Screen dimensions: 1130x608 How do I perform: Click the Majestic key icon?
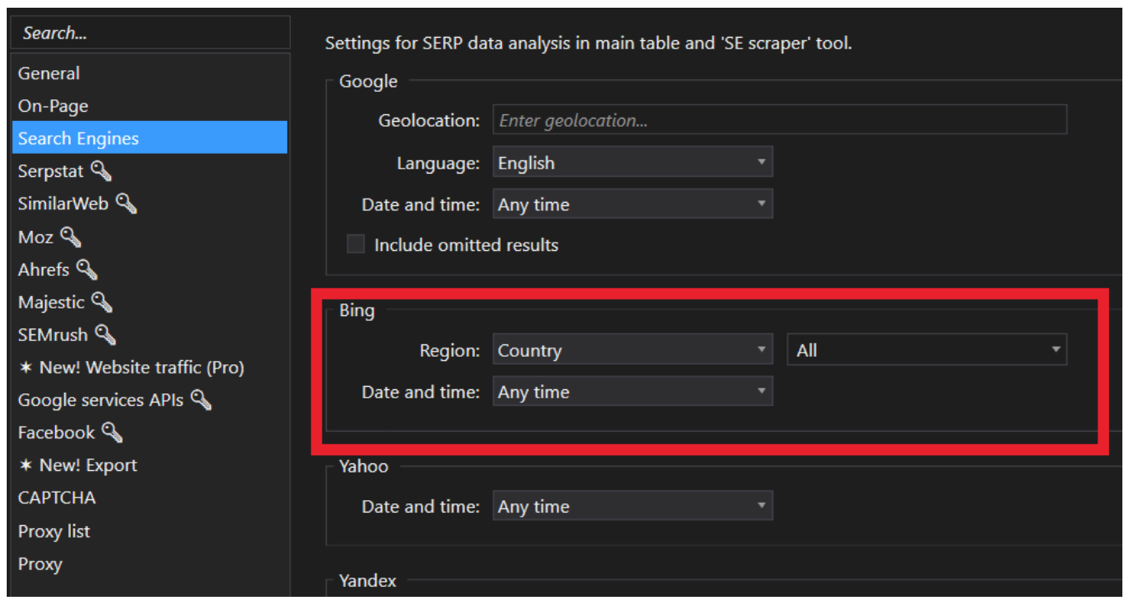pyautogui.click(x=101, y=301)
